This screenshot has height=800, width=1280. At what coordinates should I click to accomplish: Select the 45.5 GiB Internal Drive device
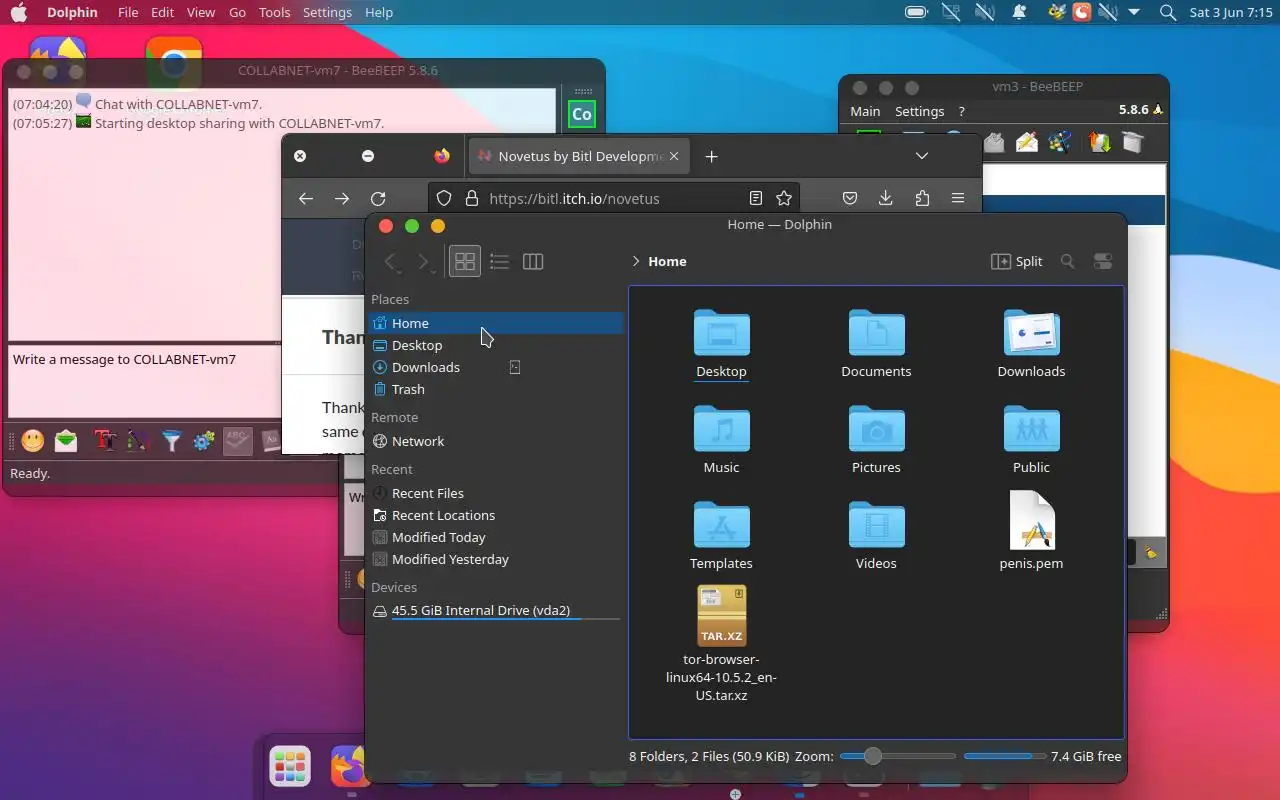(496, 611)
